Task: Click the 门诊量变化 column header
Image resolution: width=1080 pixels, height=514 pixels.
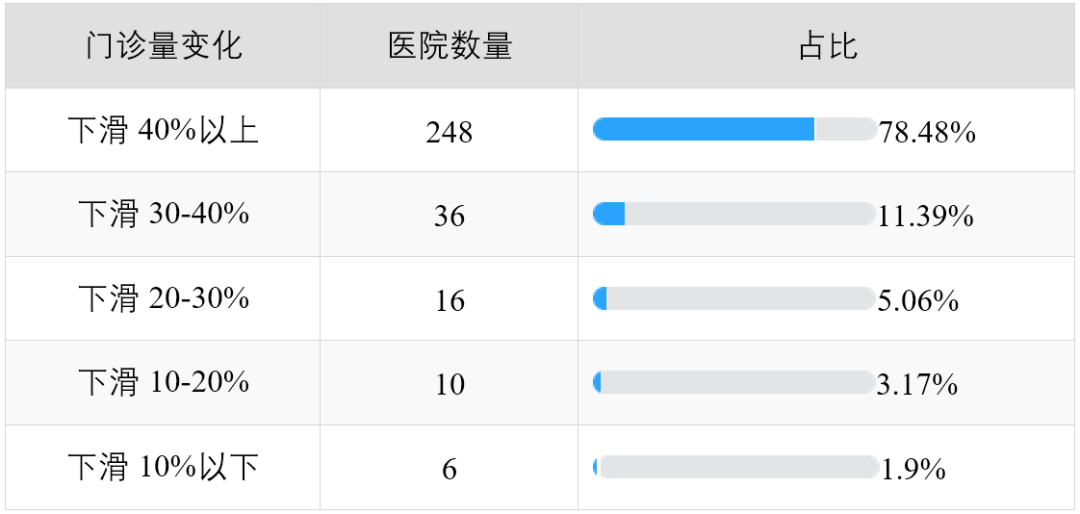Action: click(x=163, y=47)
